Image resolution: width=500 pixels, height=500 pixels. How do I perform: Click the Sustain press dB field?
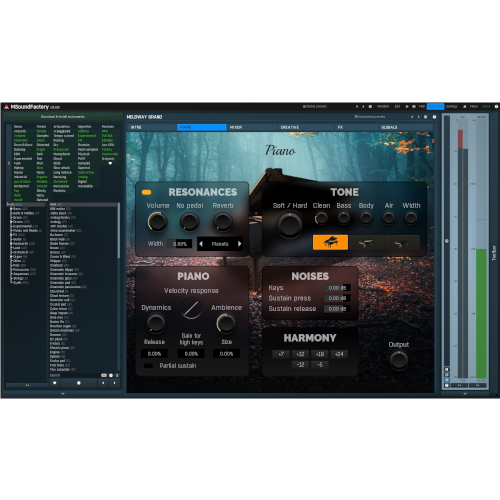[x=337, y=298]
